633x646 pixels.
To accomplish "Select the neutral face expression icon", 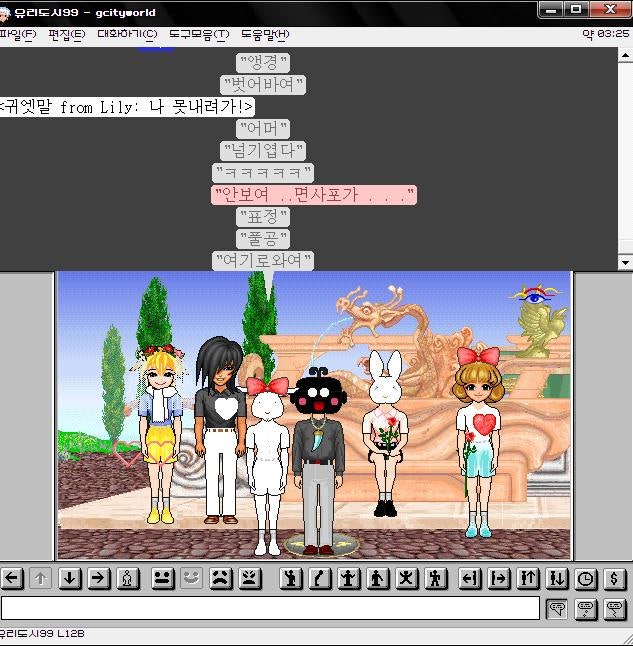I will [160, 578].
